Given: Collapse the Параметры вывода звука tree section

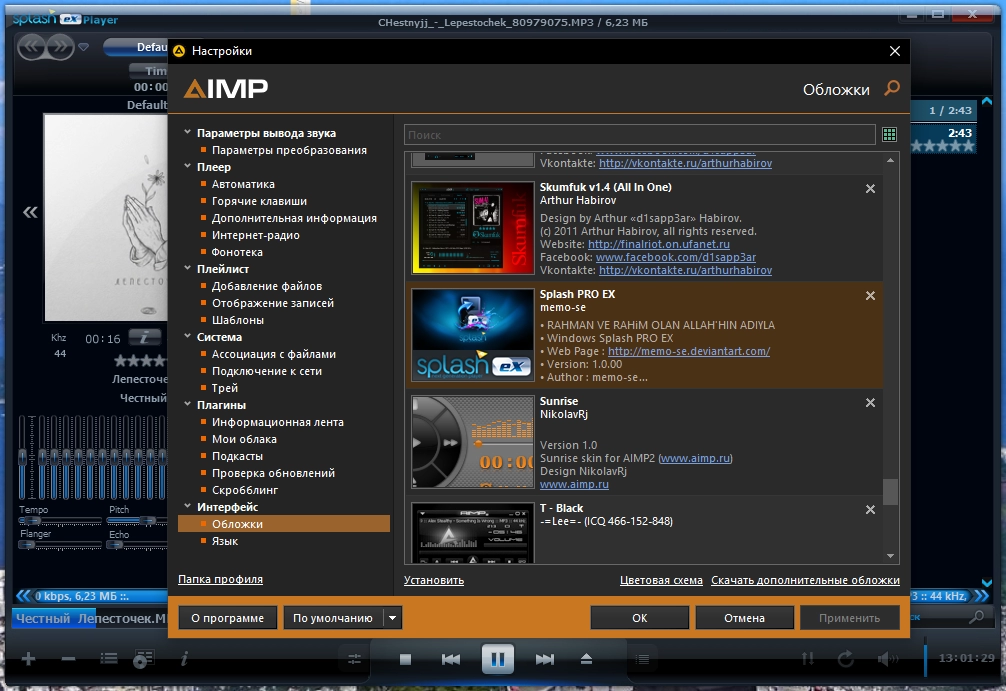Looking at the screenshot, I should click(187, 132).
